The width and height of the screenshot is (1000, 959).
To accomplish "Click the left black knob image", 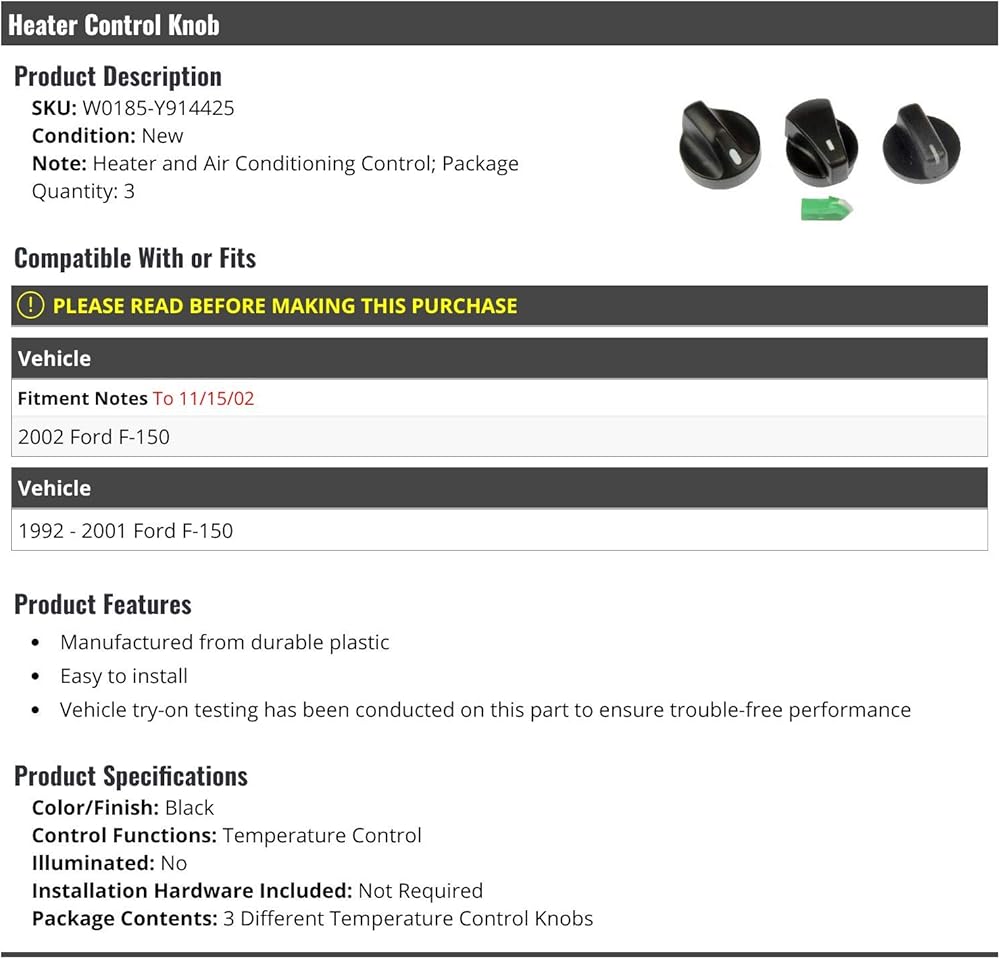I will pos(719,144).
